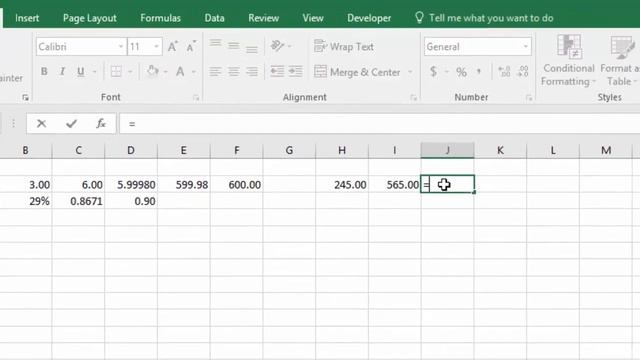640x360 pixels.
Task: Apply Percent Style icon
Action: [461, 72]
